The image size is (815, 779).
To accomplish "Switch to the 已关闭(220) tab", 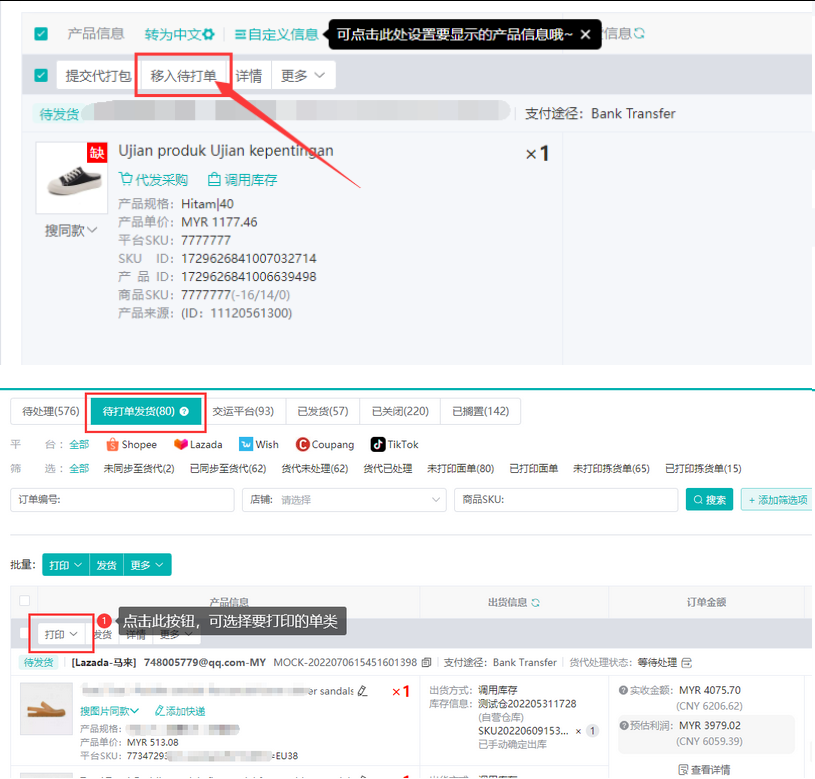I will point(399,411).
